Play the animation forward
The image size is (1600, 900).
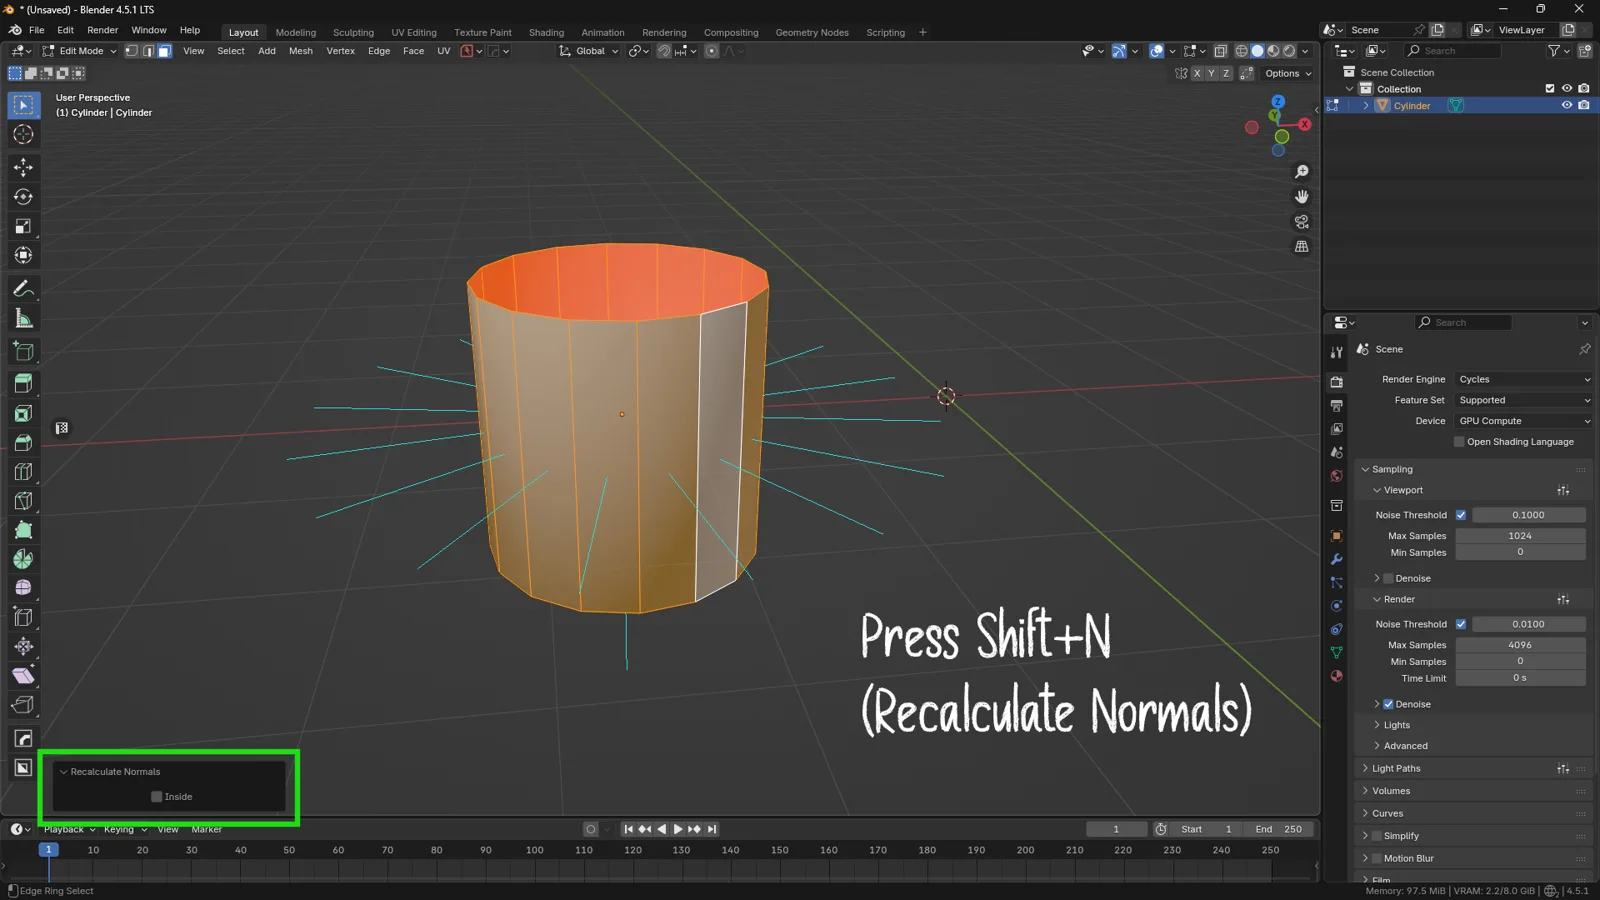click(x=678, y=829)
